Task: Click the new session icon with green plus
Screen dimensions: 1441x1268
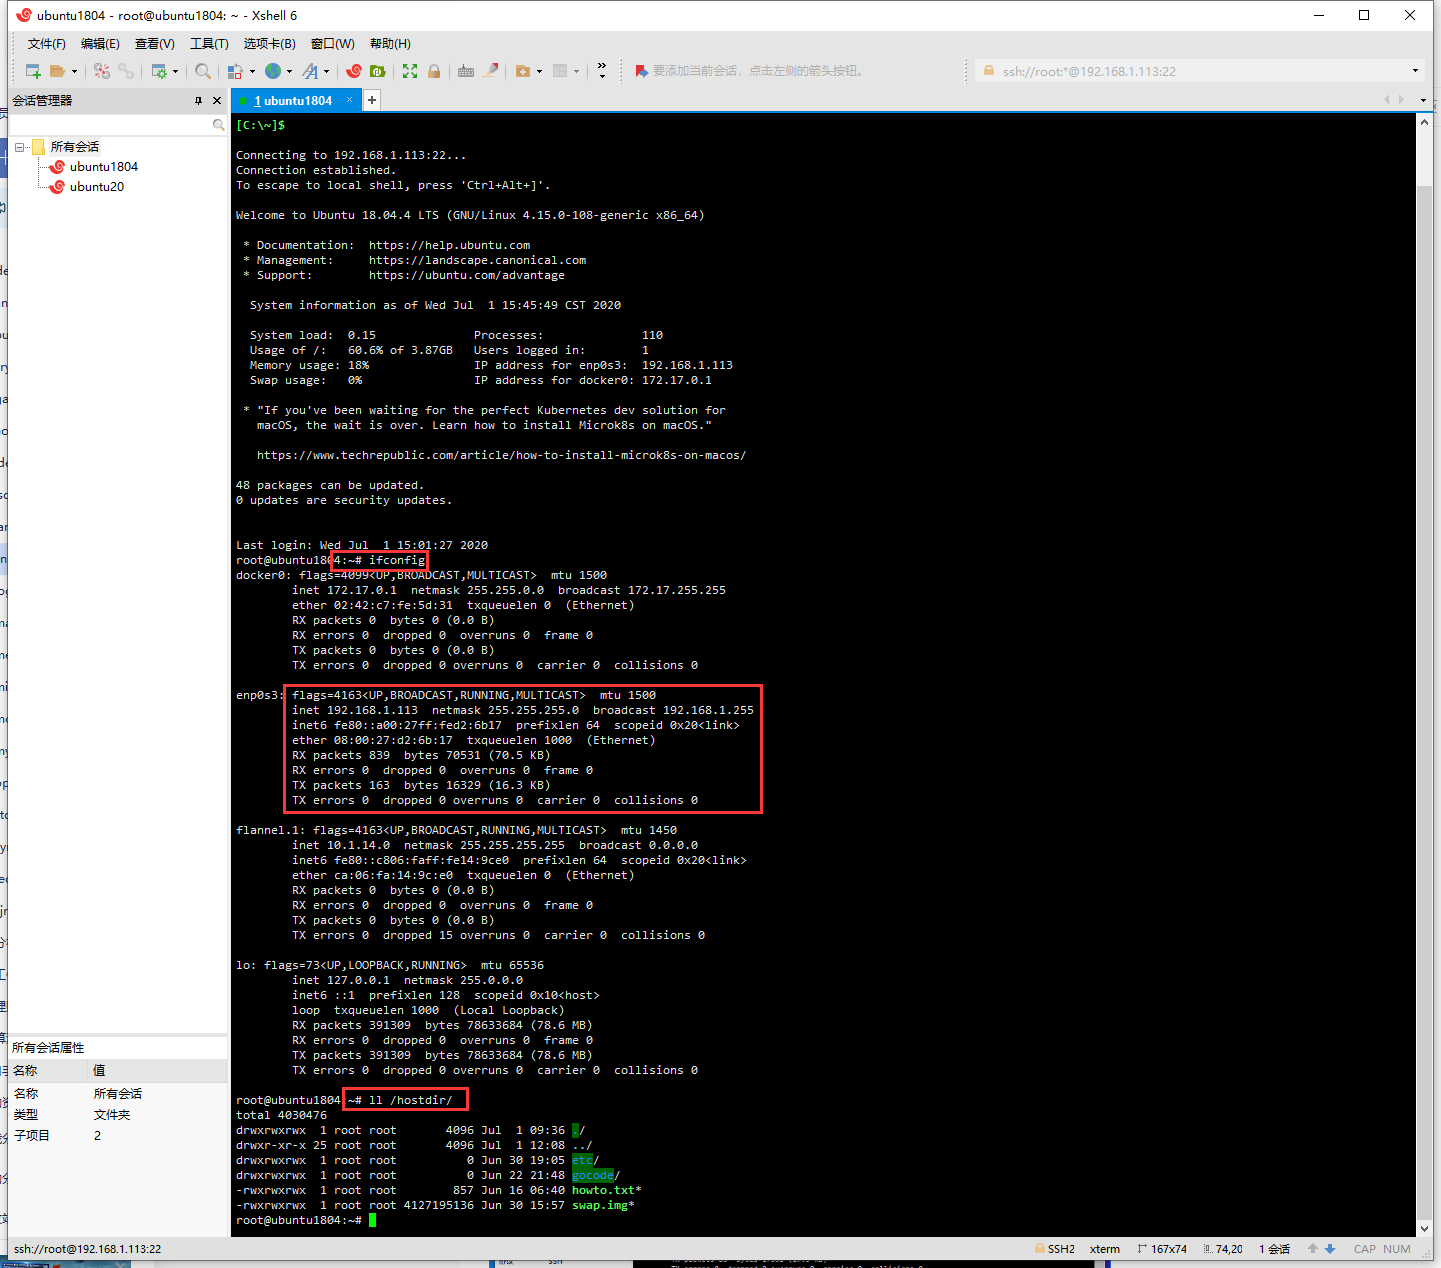Action: point(31,70)
